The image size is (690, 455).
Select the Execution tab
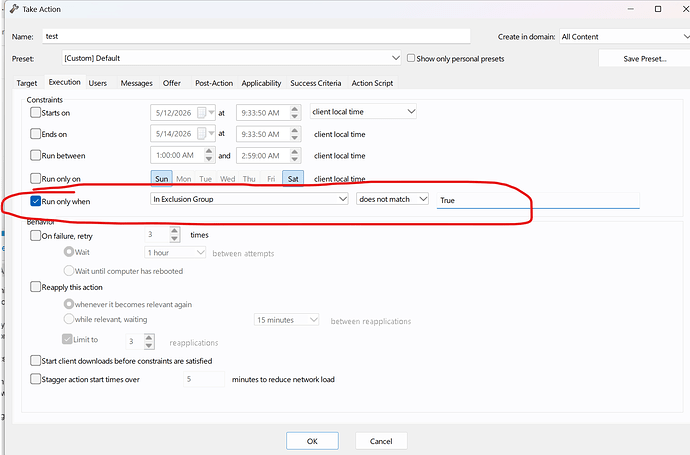pos(64,82)
